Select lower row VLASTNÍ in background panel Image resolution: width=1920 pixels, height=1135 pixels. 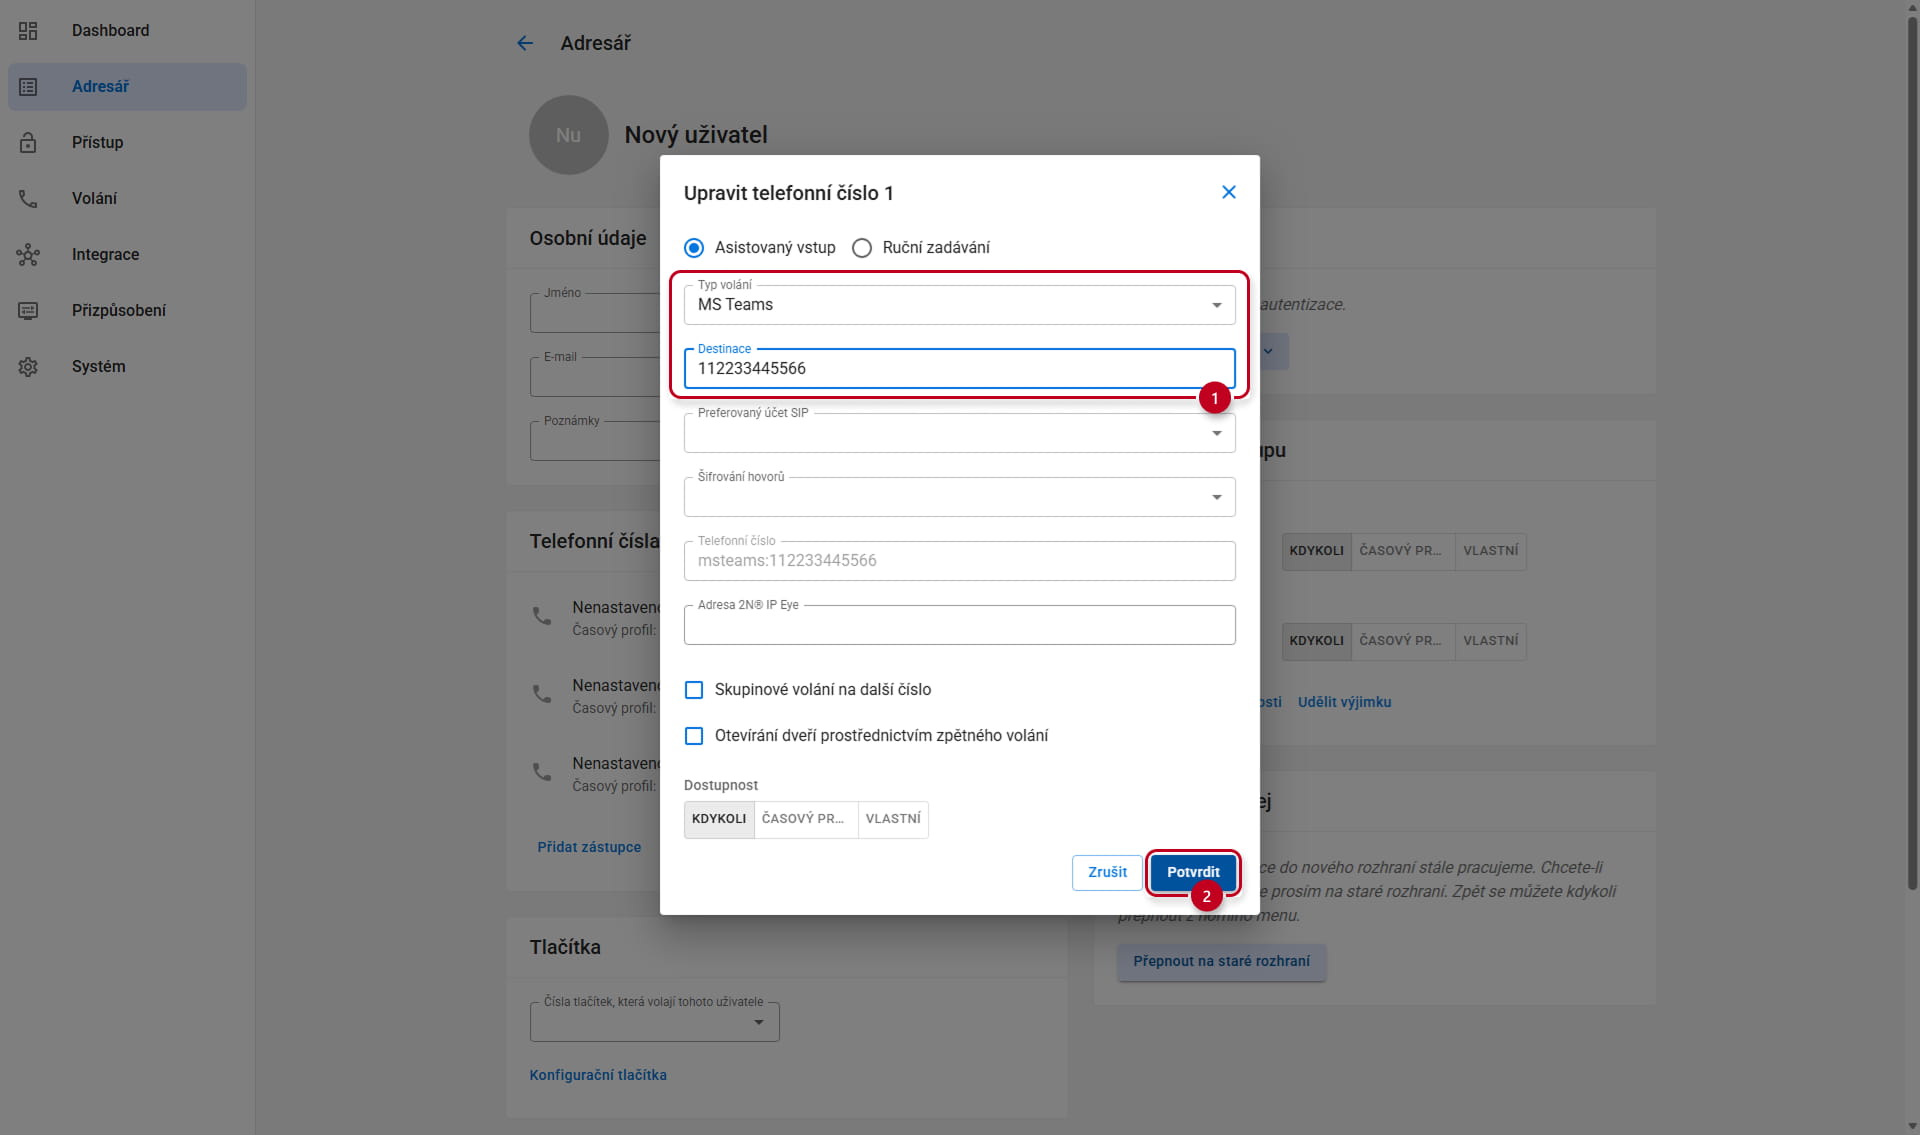[1490, 641]
